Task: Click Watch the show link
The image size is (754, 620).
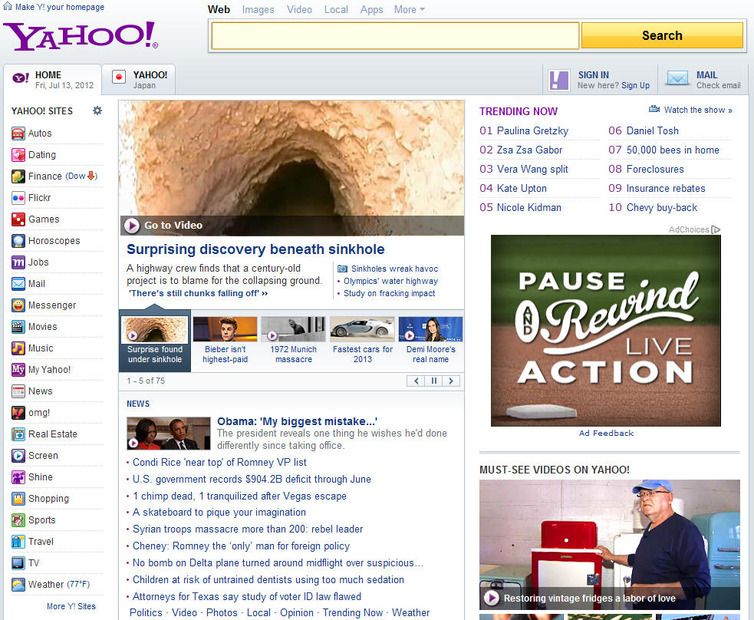Action: point(698,110)
